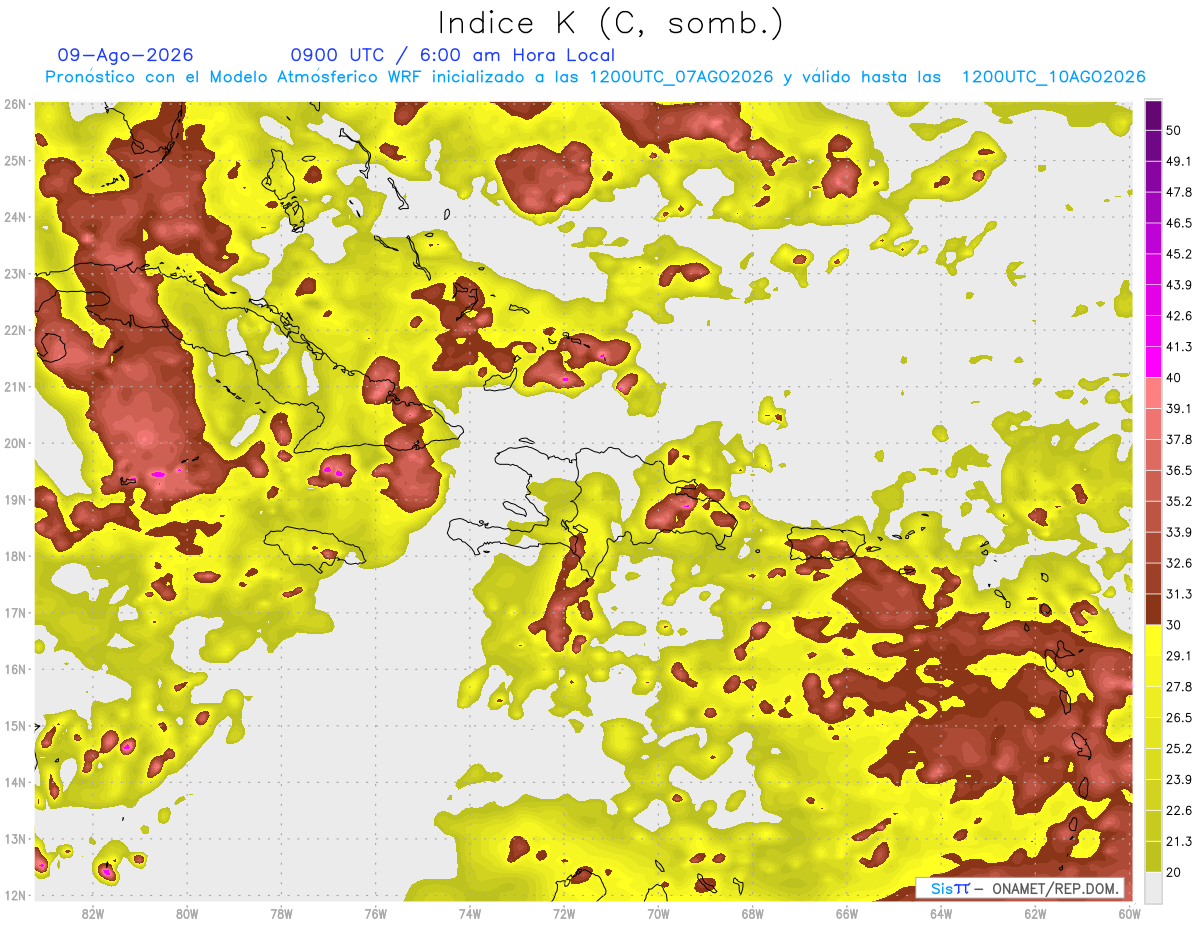Click the latitude axis label '14N'
Viewport: 1200px width, 927px height.
[16, 782]
